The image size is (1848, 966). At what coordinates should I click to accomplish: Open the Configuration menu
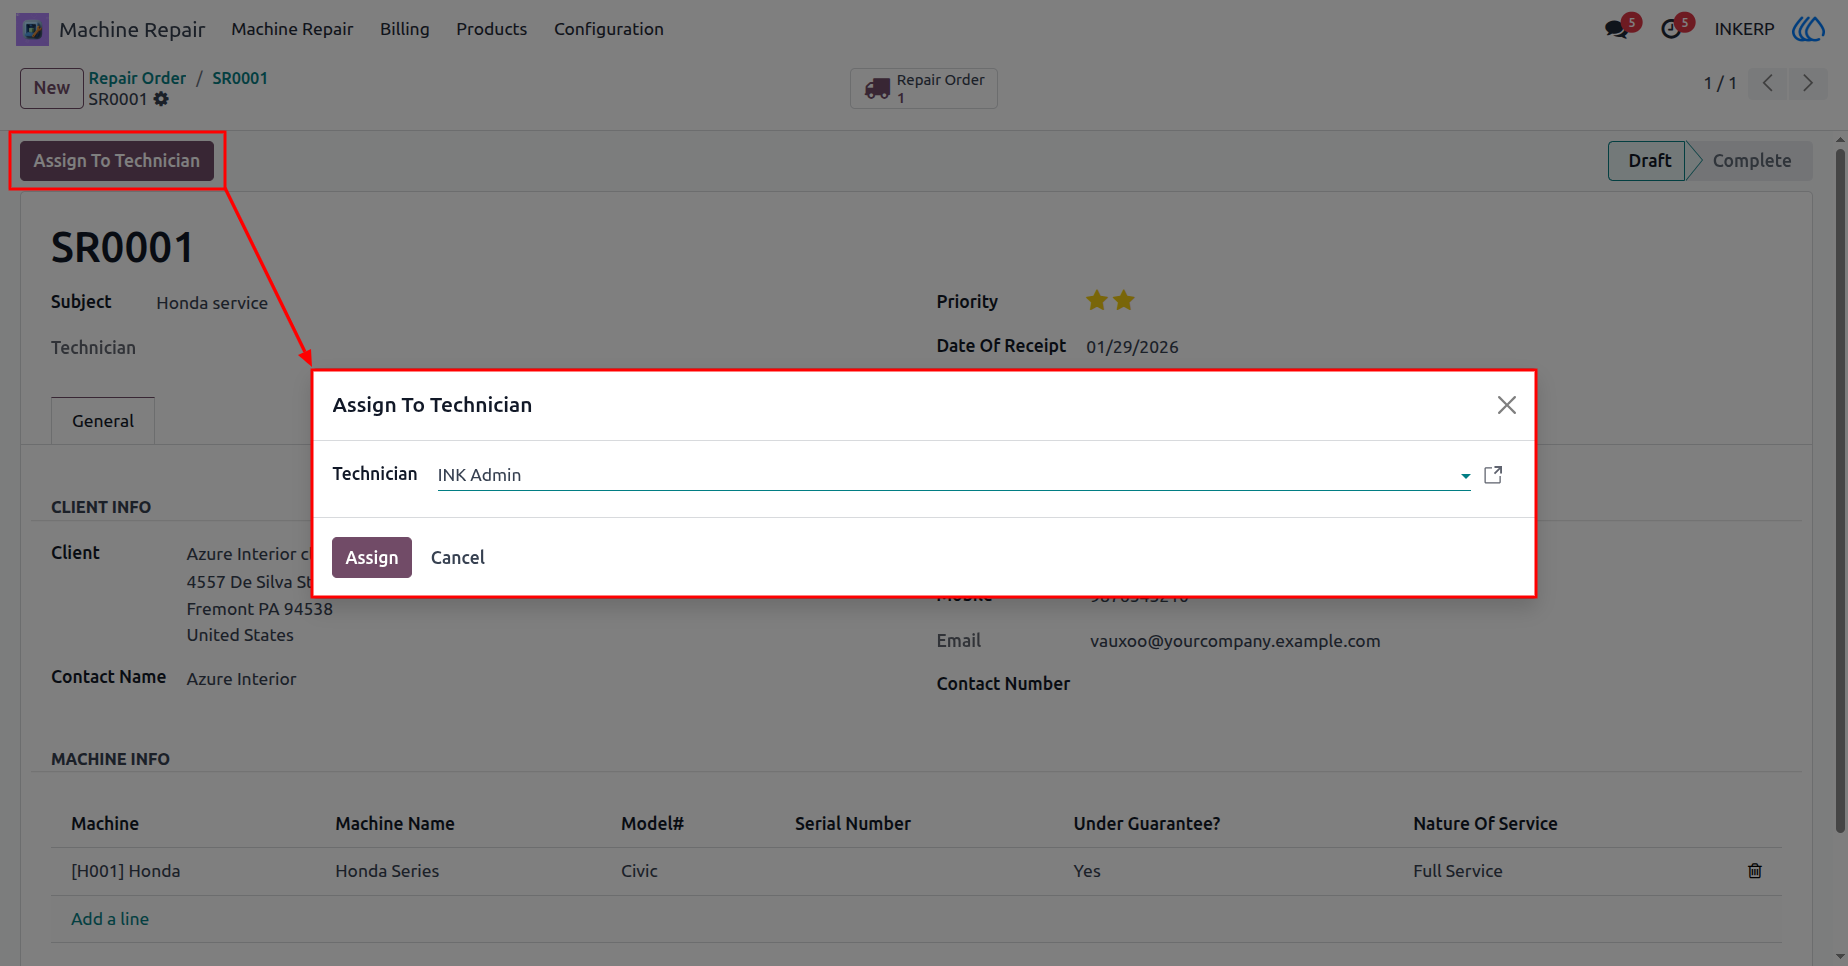609,29
